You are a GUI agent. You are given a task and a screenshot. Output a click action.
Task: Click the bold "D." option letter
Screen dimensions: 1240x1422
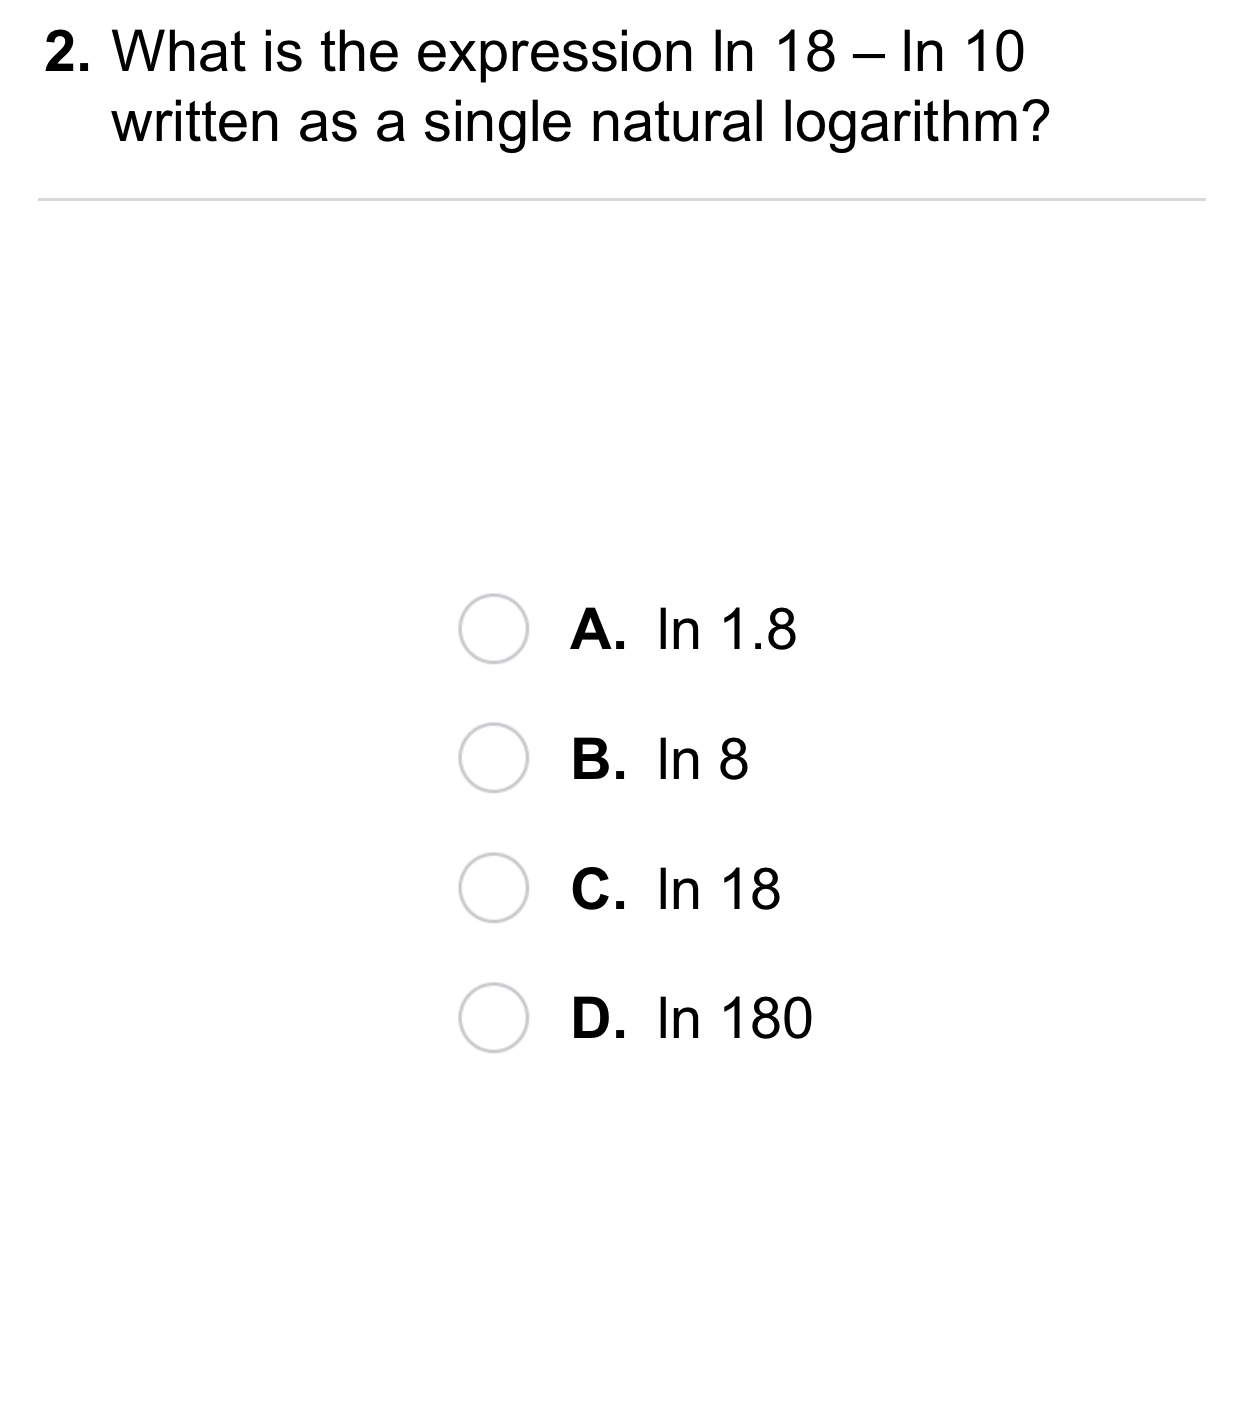[599, 1019]
